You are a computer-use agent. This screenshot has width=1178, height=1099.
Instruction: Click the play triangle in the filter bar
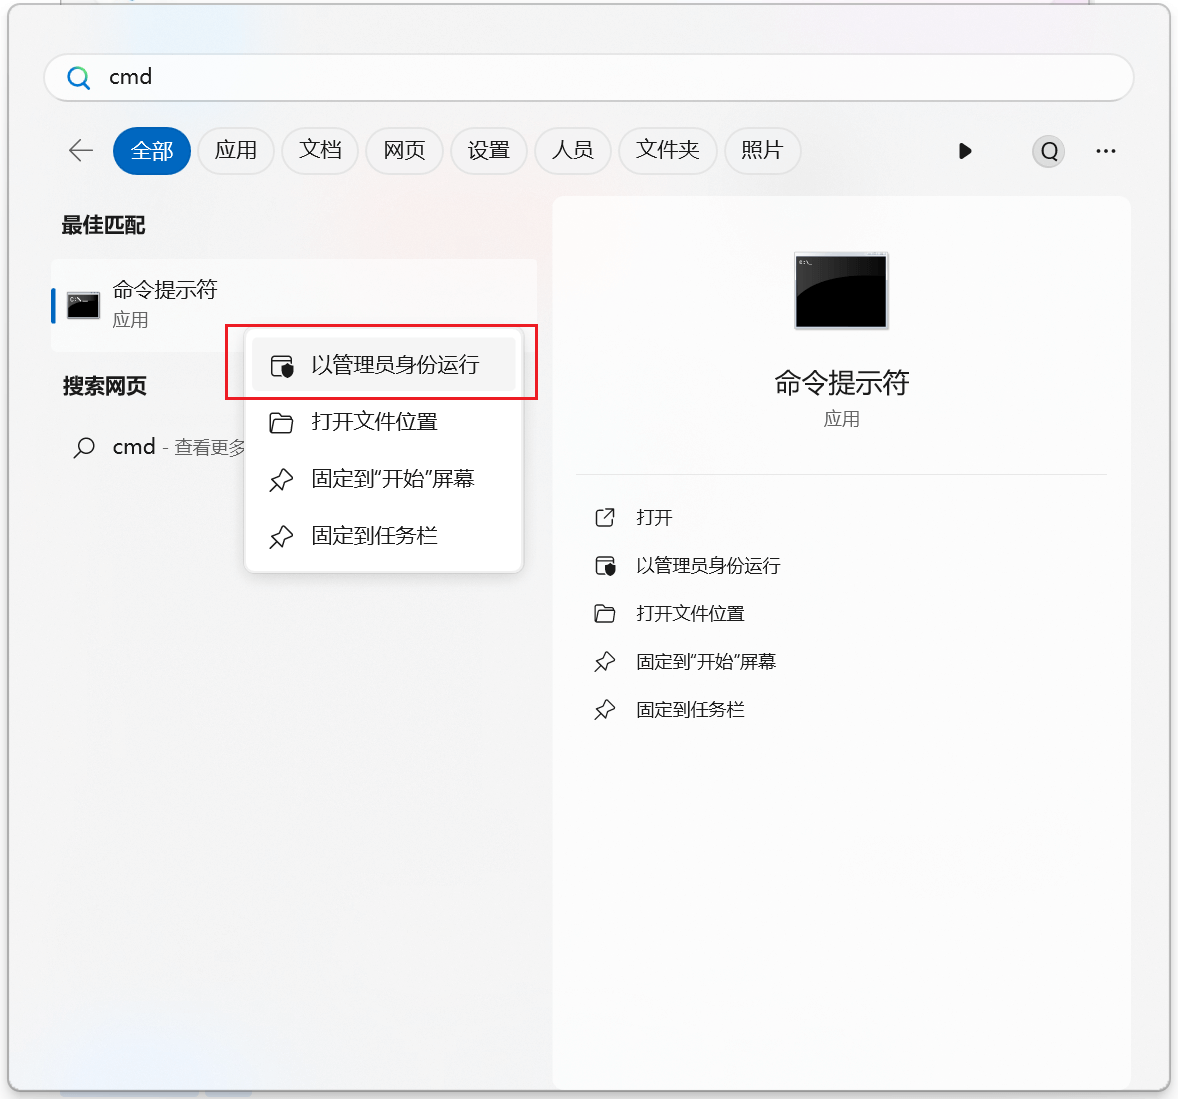point(964,151)
